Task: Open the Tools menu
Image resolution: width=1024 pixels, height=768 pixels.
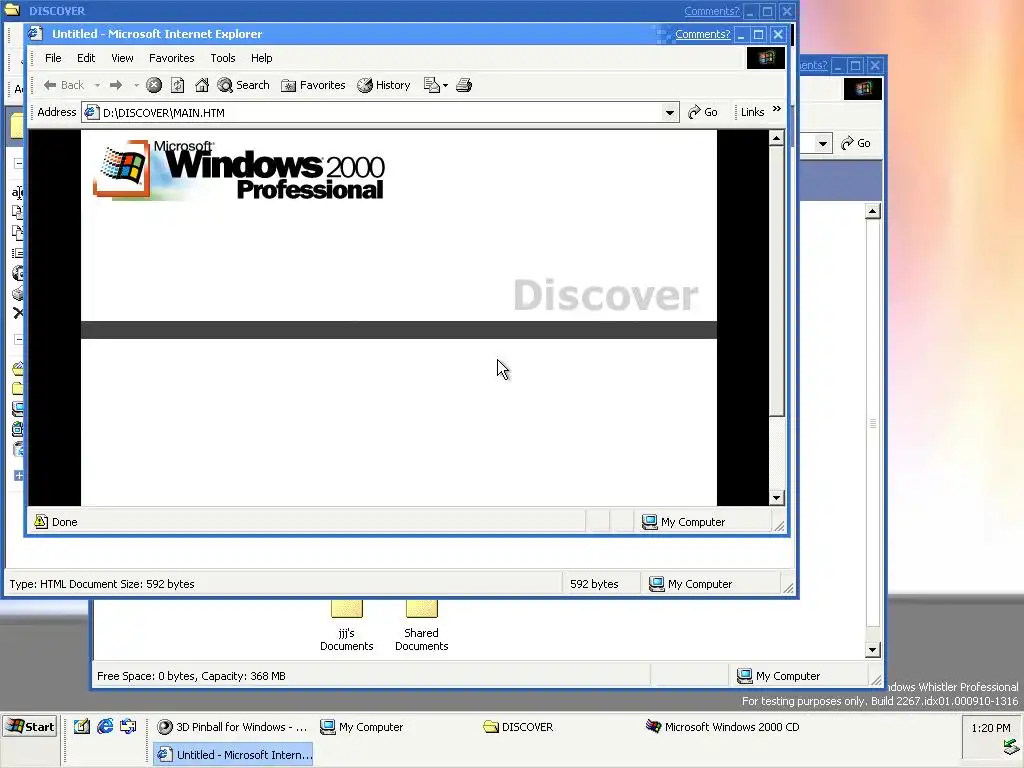Action: coord(223,58)
